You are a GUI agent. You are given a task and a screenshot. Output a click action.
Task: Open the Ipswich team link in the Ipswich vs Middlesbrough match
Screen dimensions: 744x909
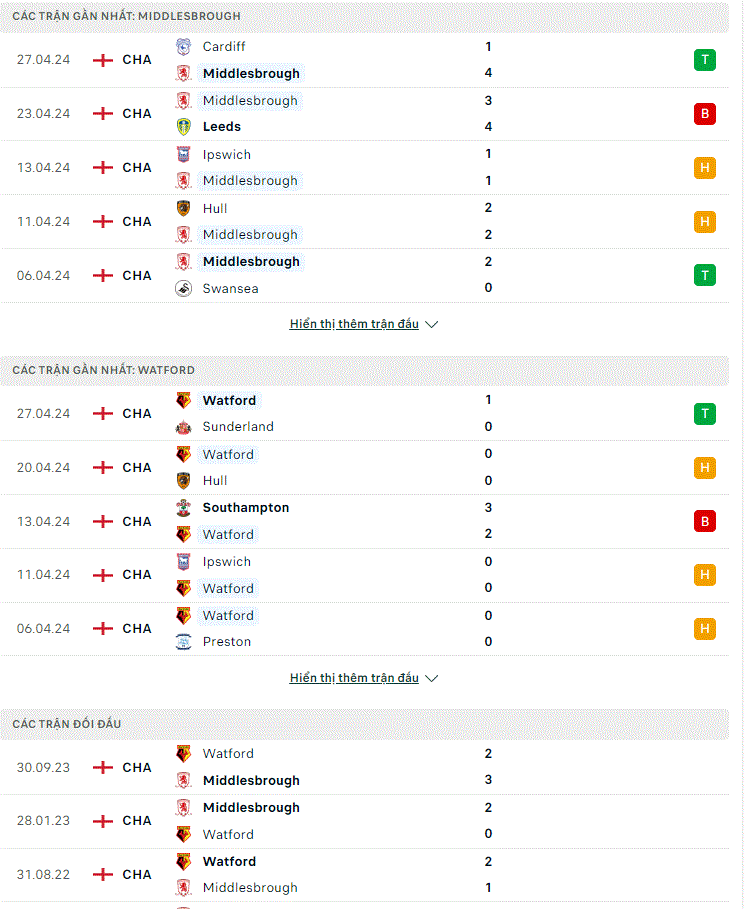coord(227,155)
